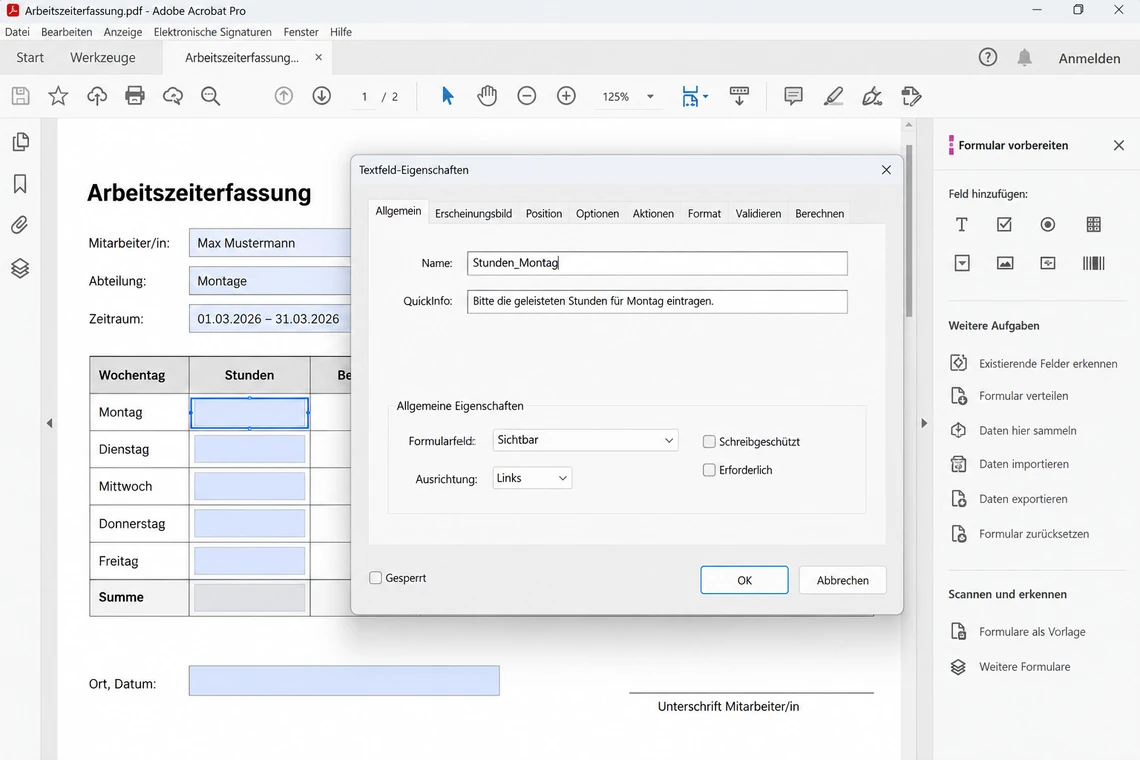The width and height of the screenshot is (1140, 760).
Task: Click the upload to cloud icon
Action: pos(97,96)
